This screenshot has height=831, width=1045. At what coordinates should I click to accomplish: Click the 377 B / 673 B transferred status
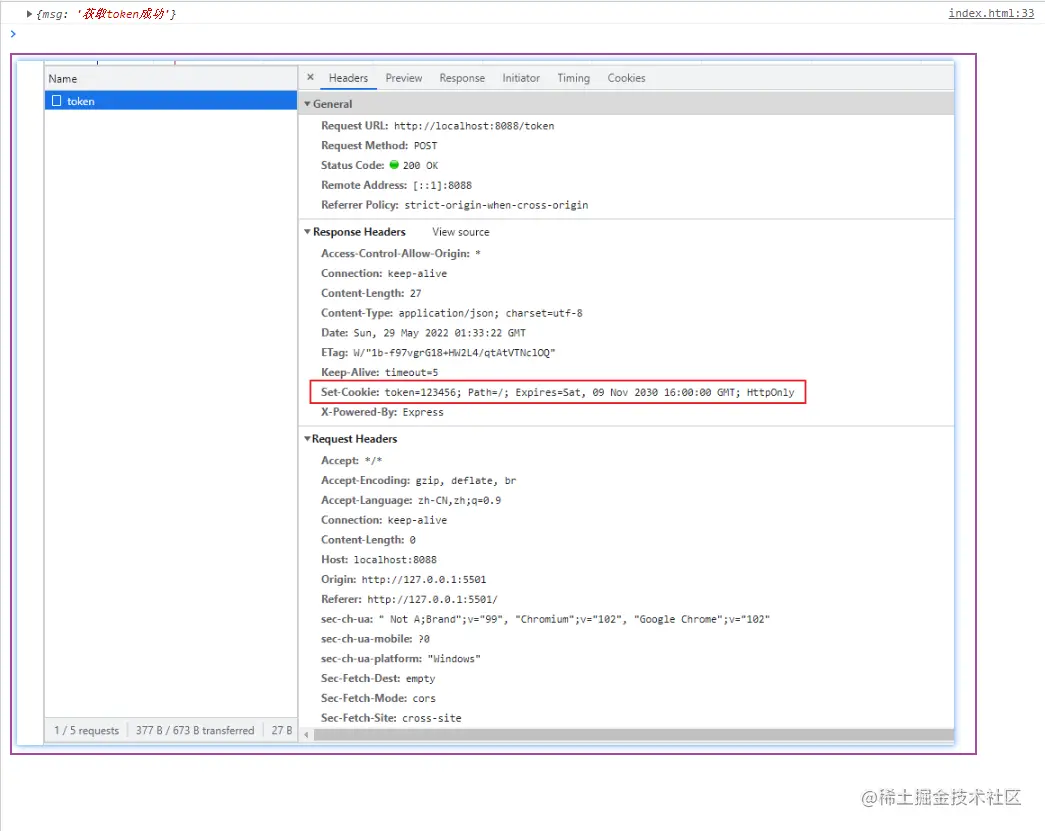tap(195, 730)
